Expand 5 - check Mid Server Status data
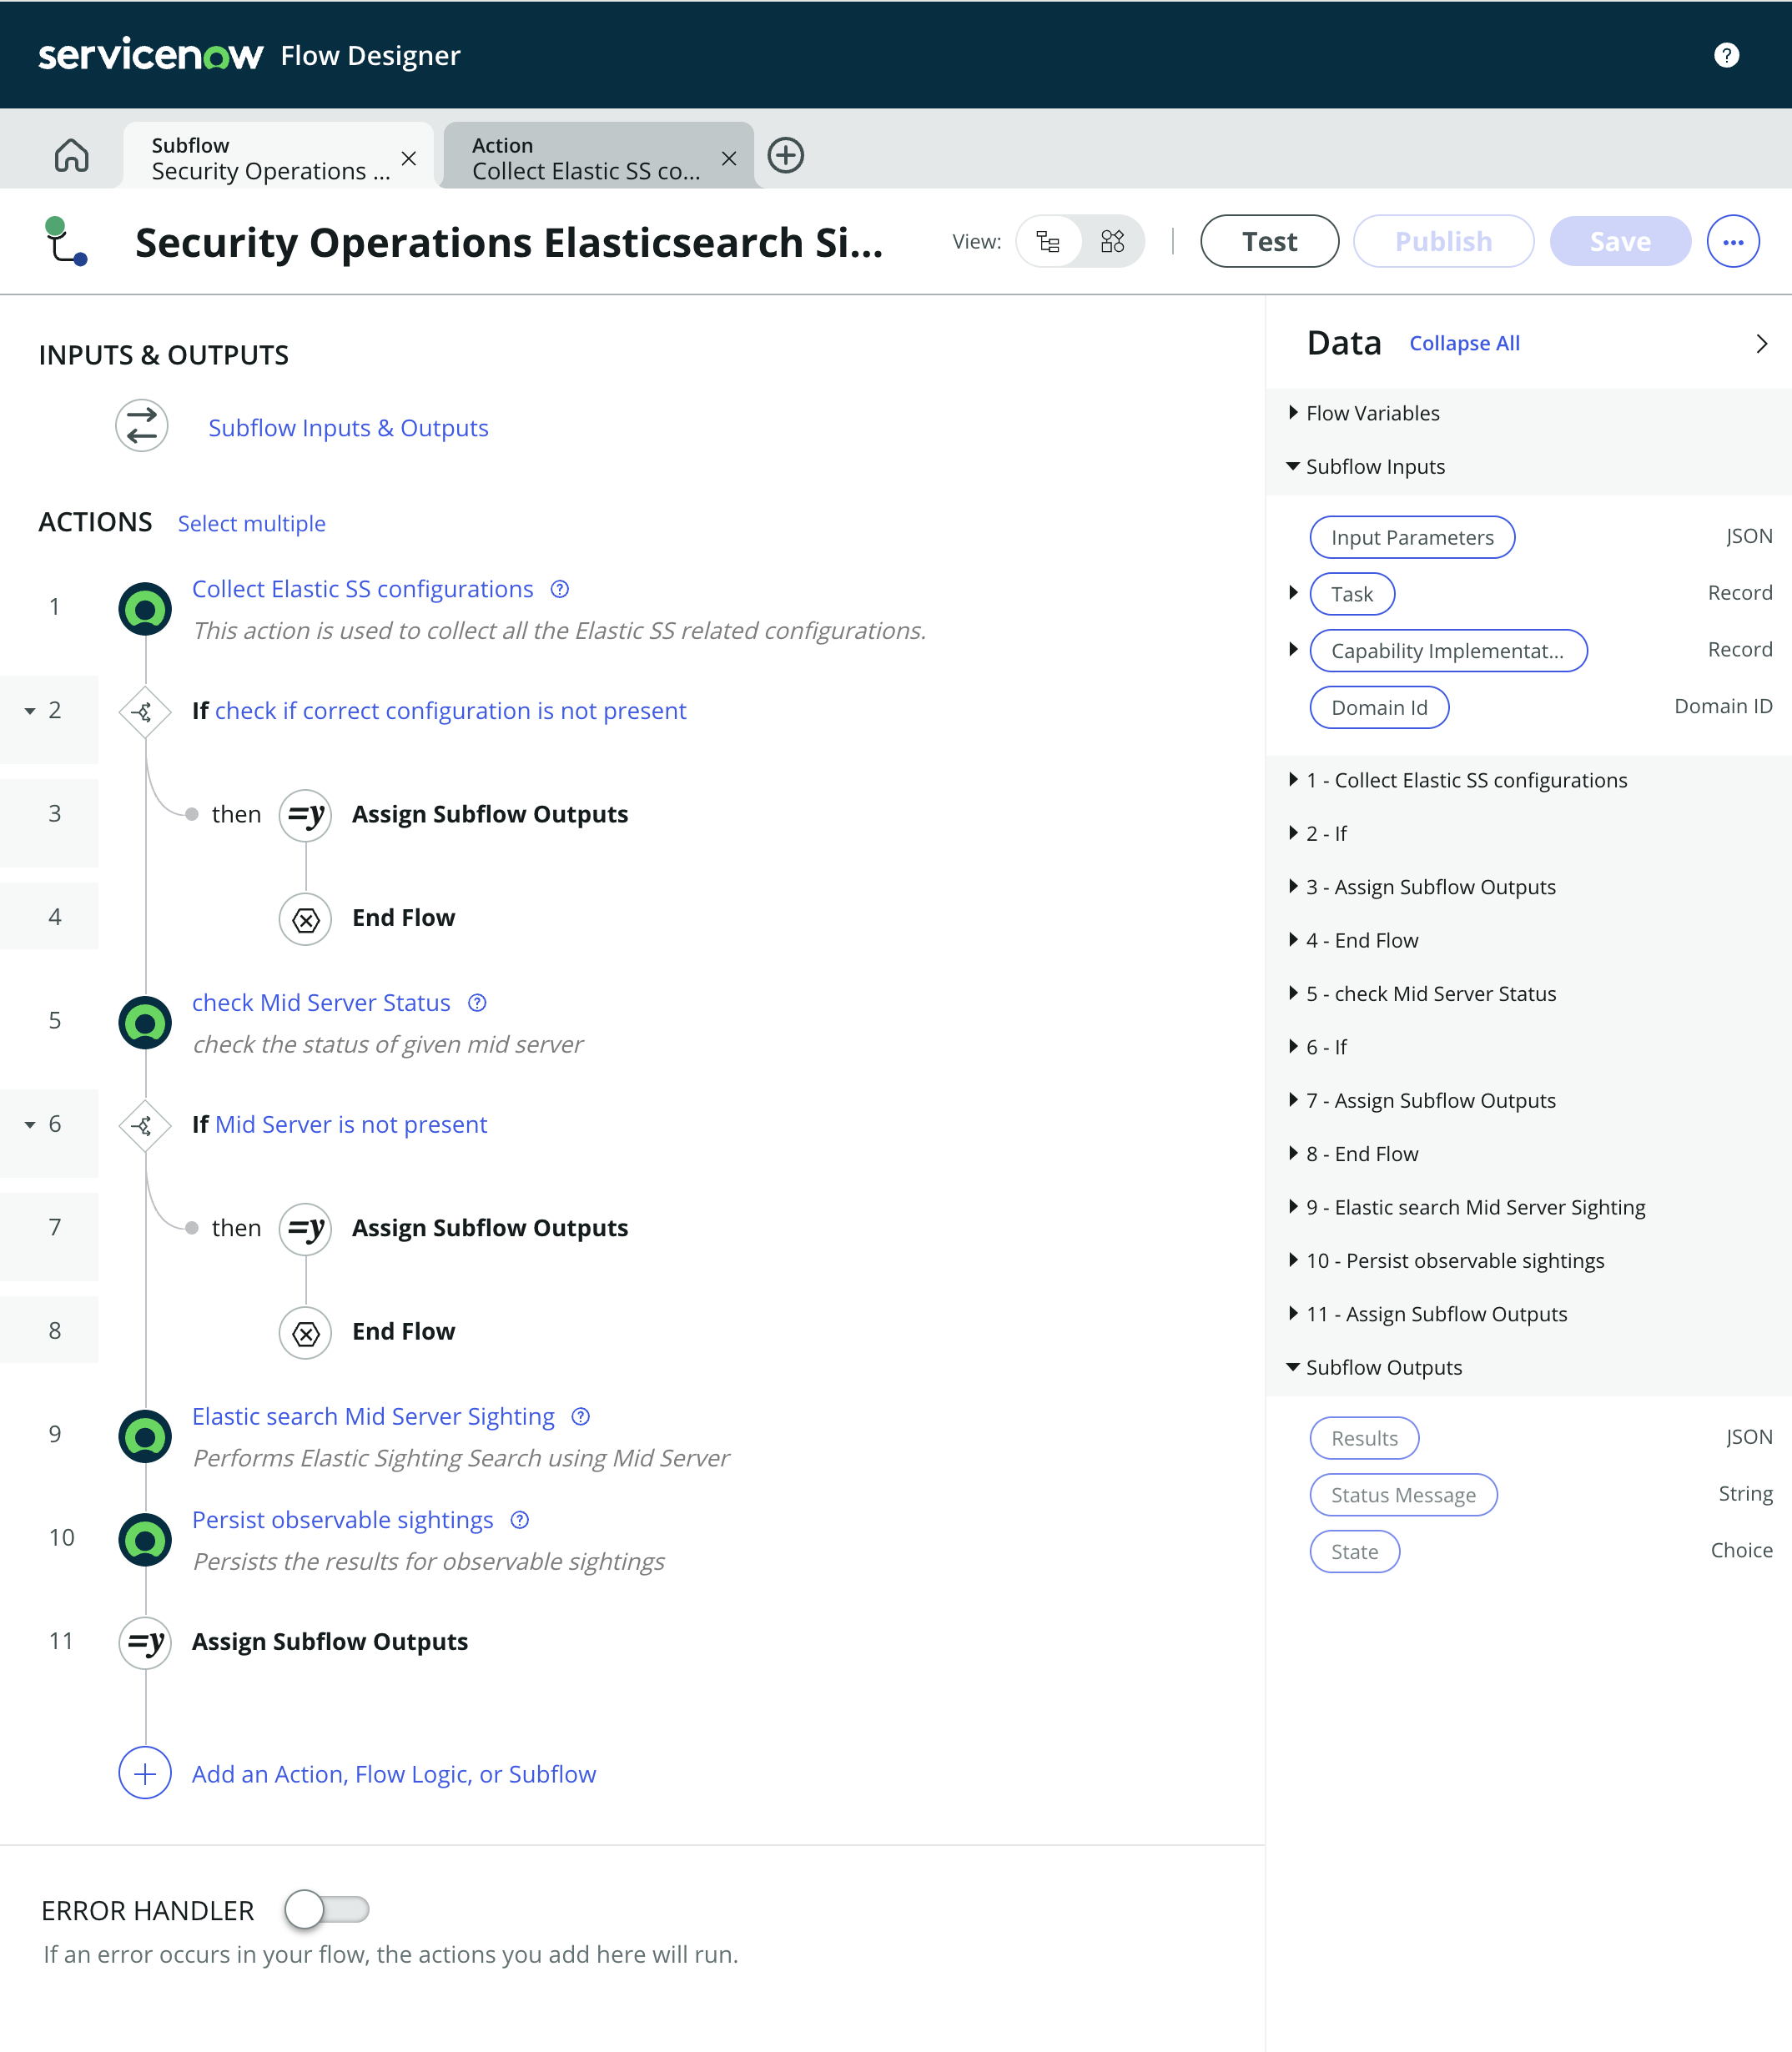 coord(1293,993)
